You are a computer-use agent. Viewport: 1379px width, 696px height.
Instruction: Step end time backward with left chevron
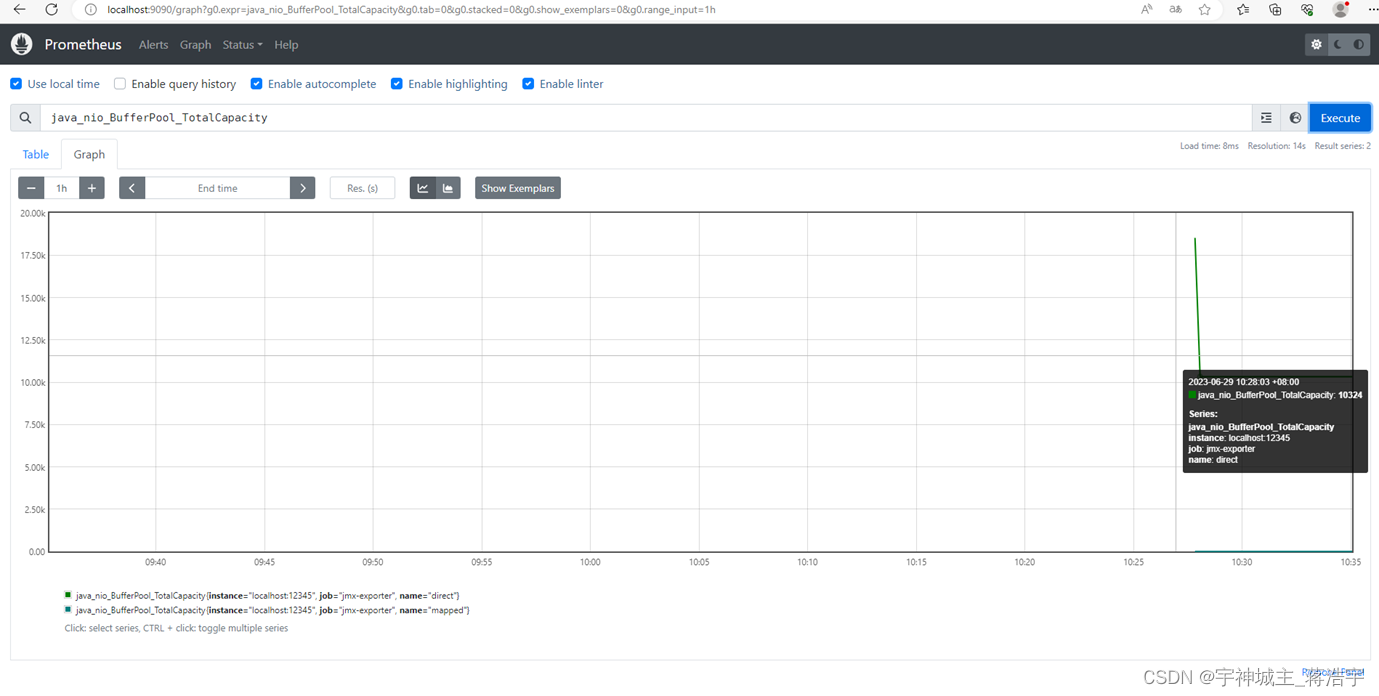131,187
